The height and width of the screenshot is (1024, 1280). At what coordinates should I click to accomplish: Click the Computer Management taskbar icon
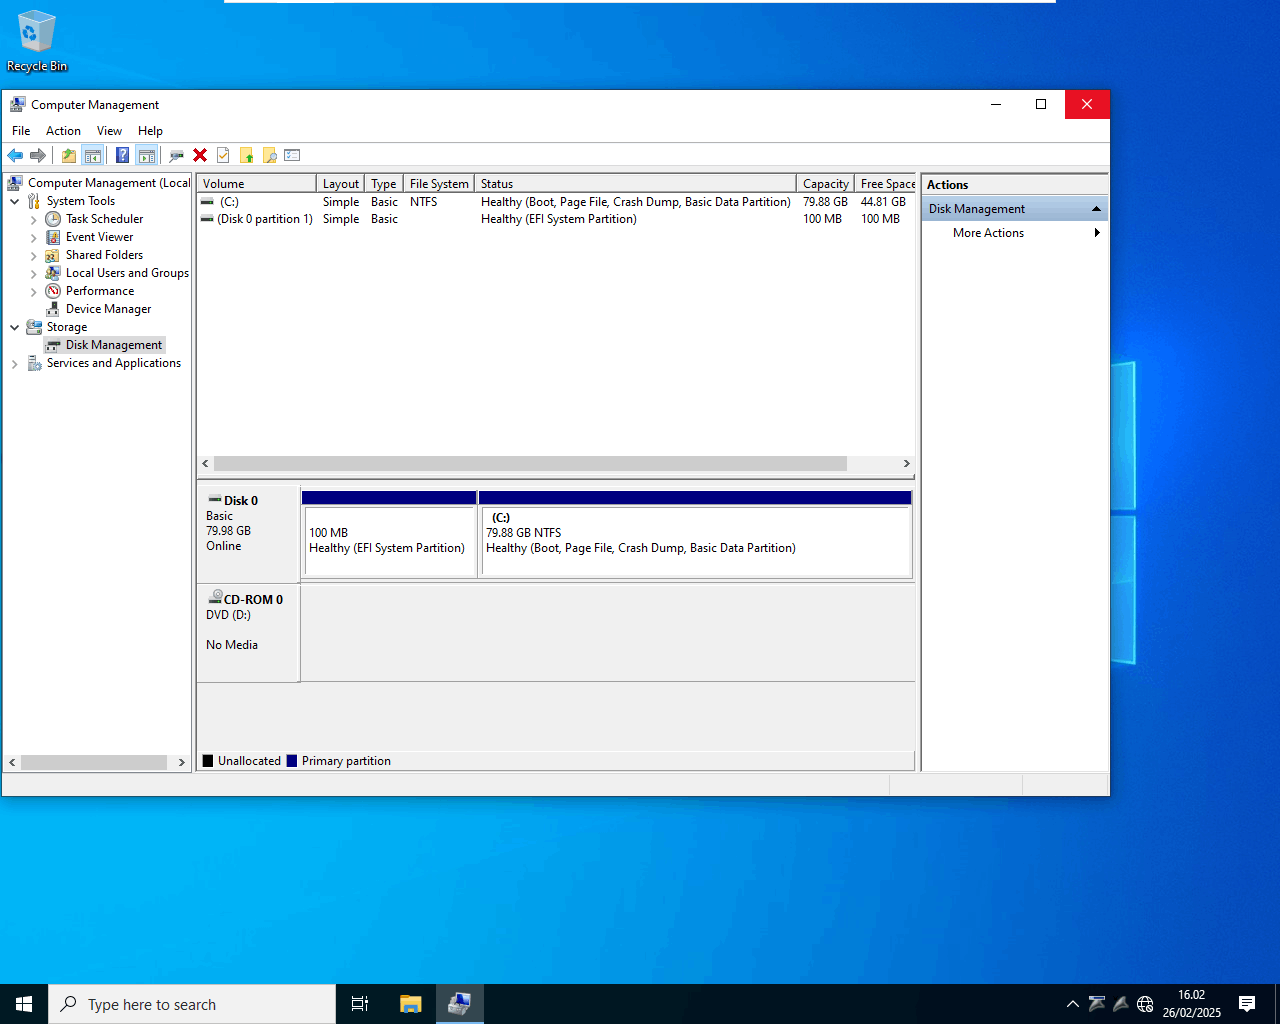[x=460, y=1004]
